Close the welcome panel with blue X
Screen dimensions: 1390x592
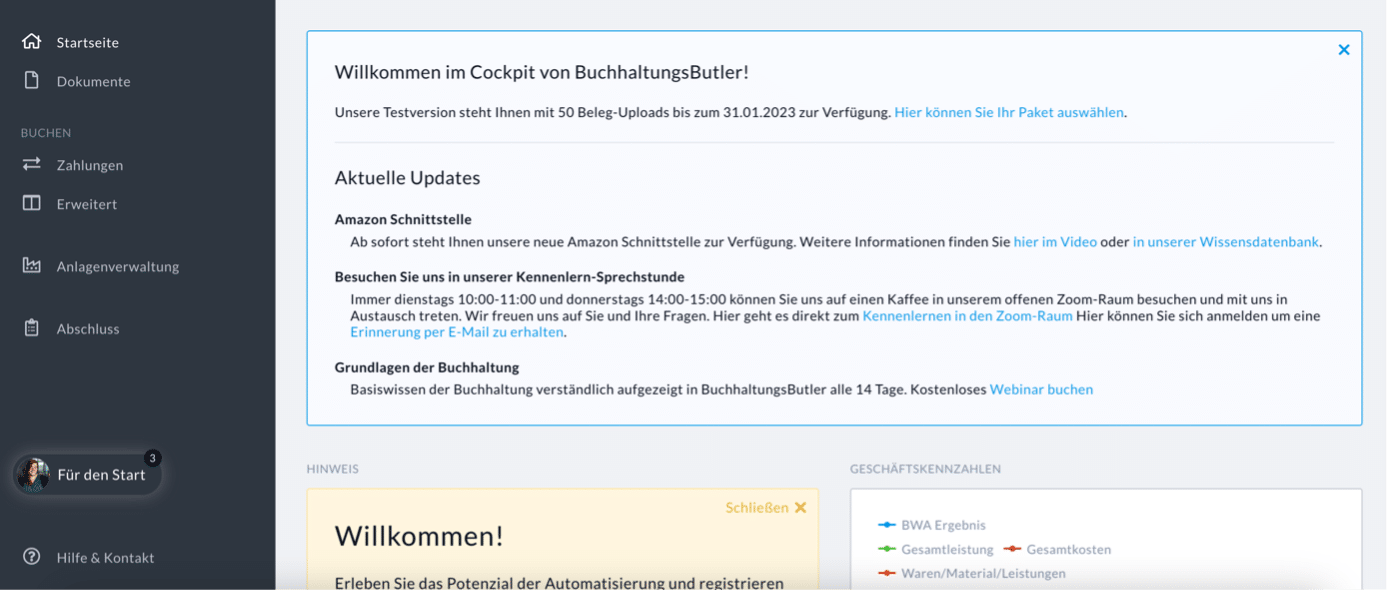pos(1344,50)
